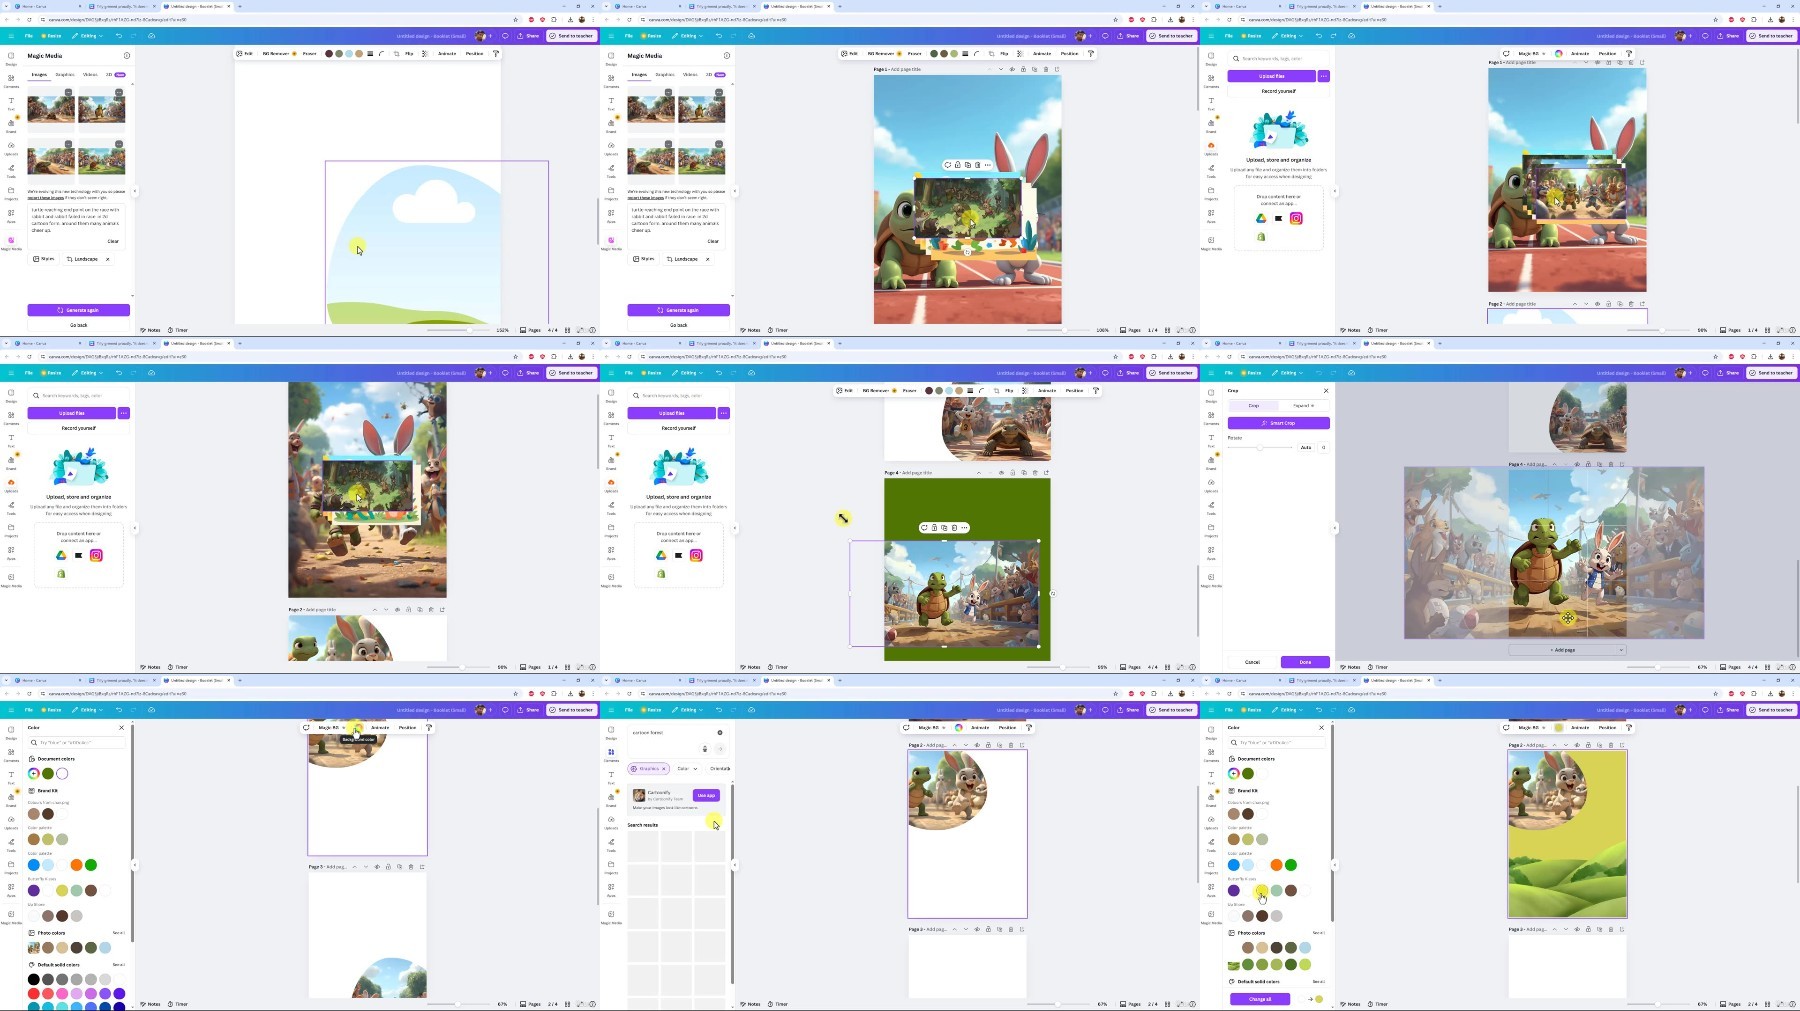Clear the 'cartoon forest' search text
The height and width of the screenshot is (1011, 1800).
(719, 732)
